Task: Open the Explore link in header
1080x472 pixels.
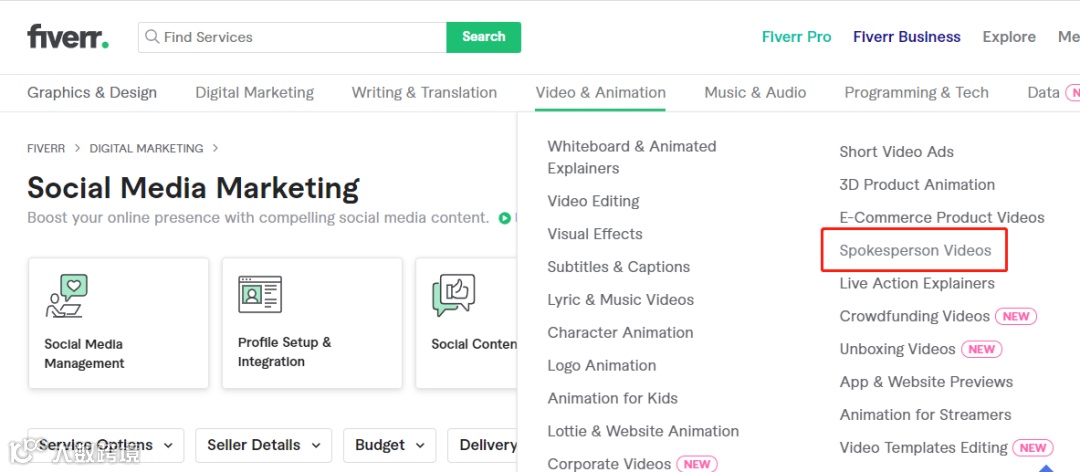Action: (1009, 37)
